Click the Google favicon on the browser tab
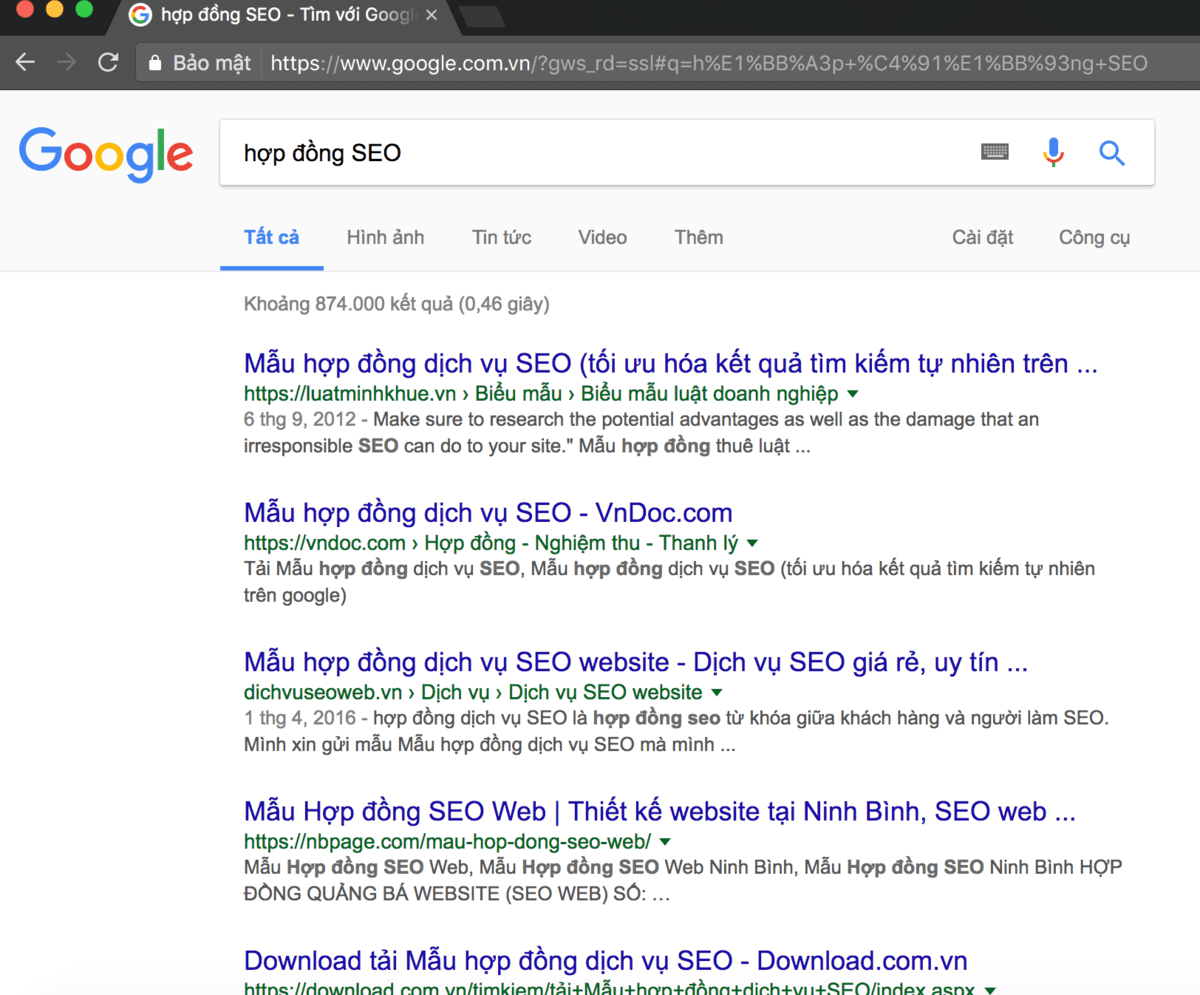The width and height of the screenshot is (1200, 995). 140,15
